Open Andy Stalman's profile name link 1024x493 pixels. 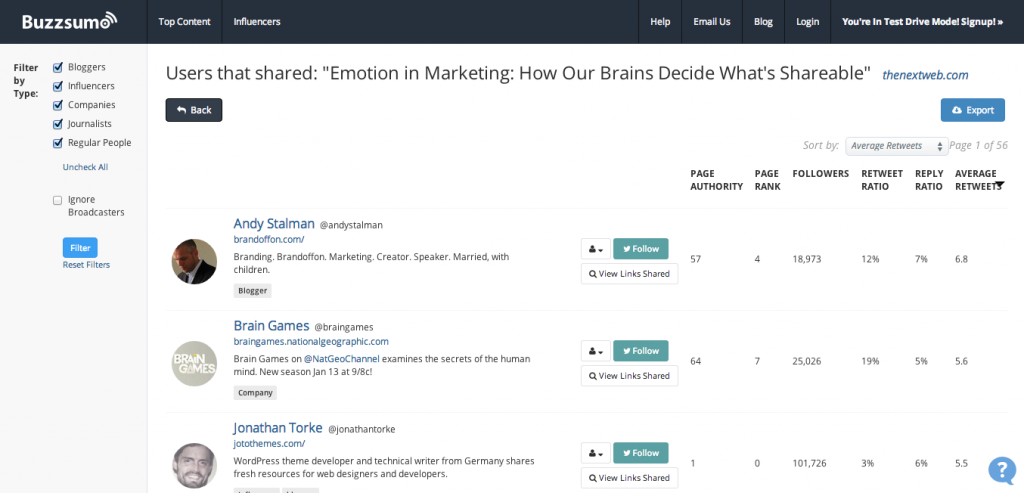click(x=274, y=223)
